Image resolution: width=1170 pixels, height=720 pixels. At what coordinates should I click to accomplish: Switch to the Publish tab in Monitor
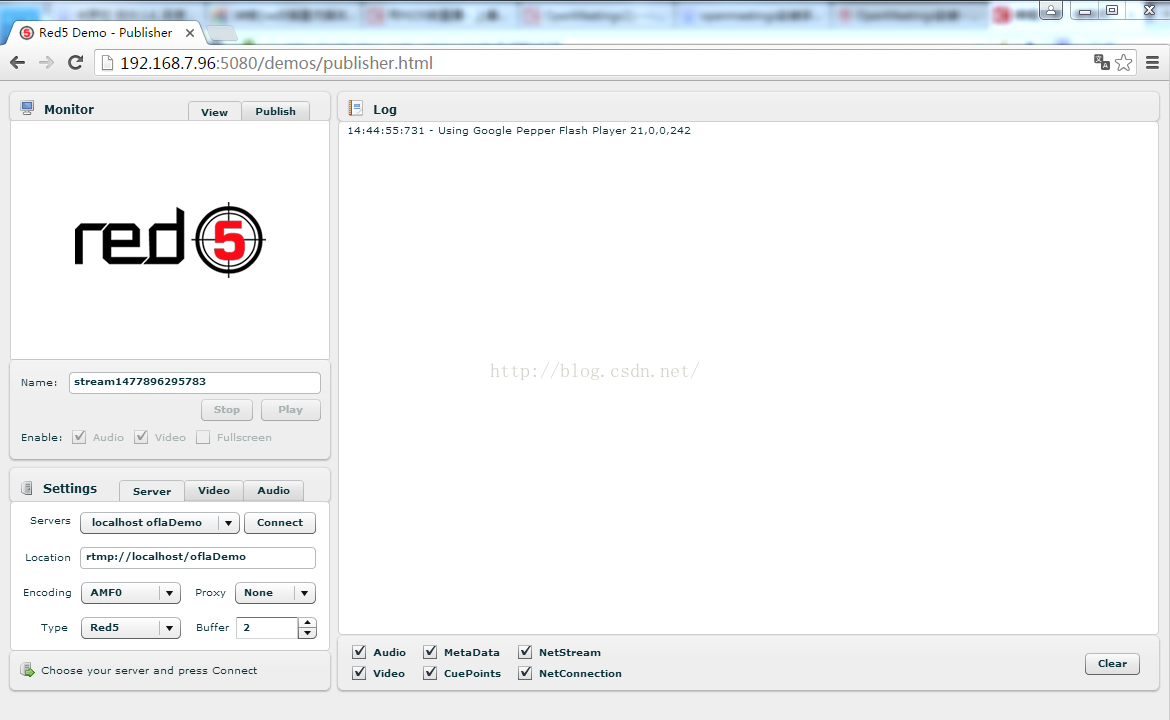[x=275, y=110]
